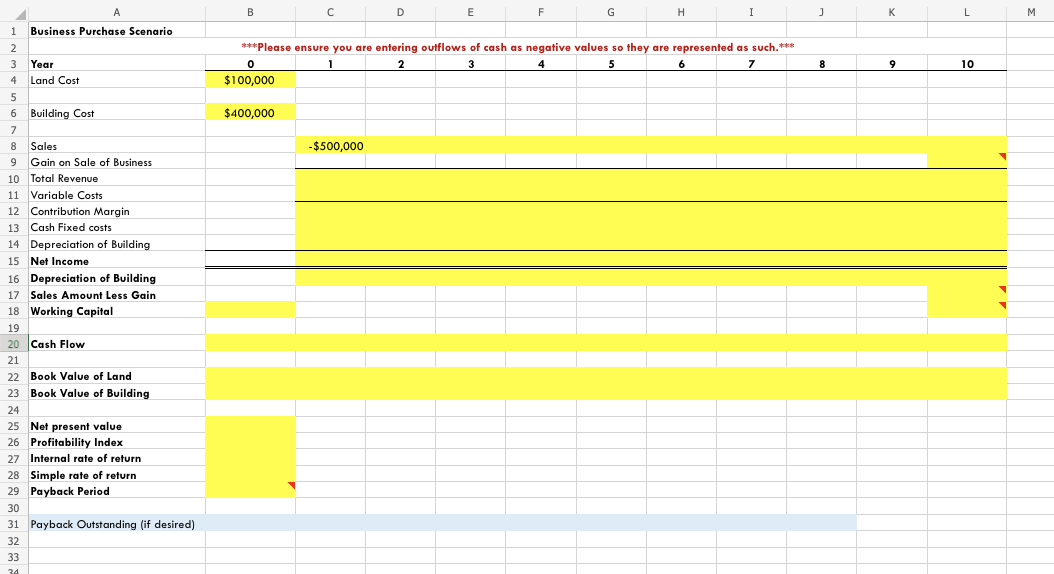Click Net Income cell for Year 1
The height and width of the screenshot is (574, 1054).
click(330, 261)
